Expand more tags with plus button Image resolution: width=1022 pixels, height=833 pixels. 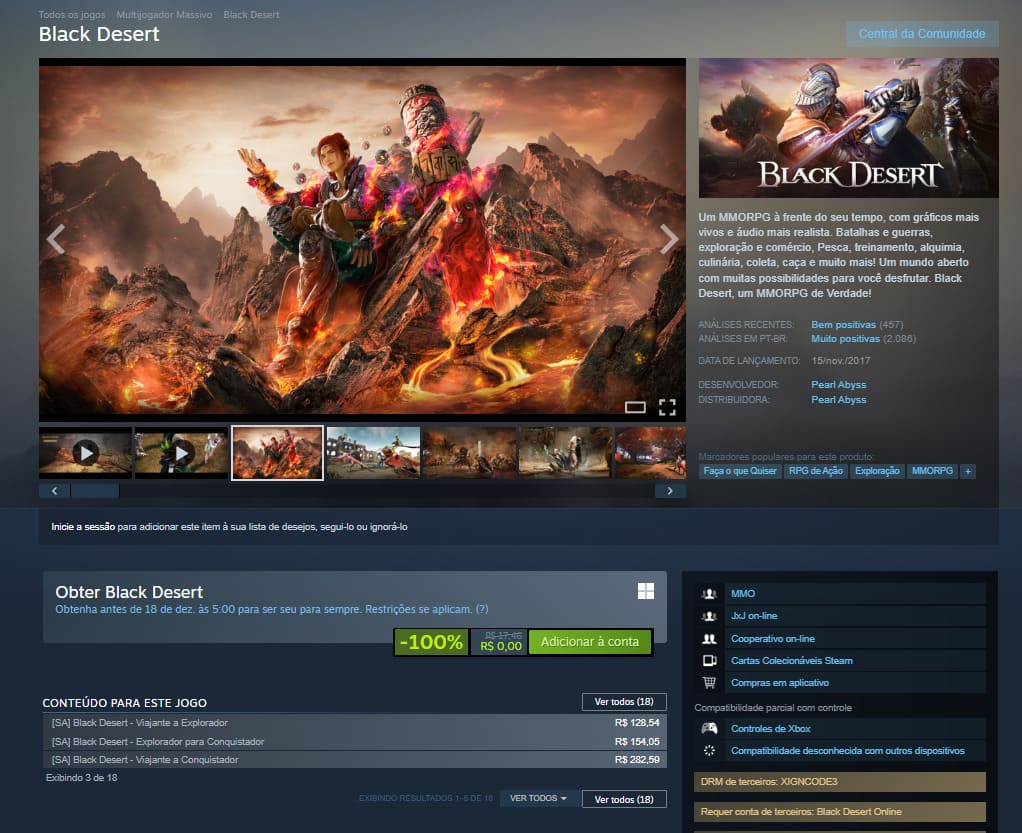coord(967,471)
